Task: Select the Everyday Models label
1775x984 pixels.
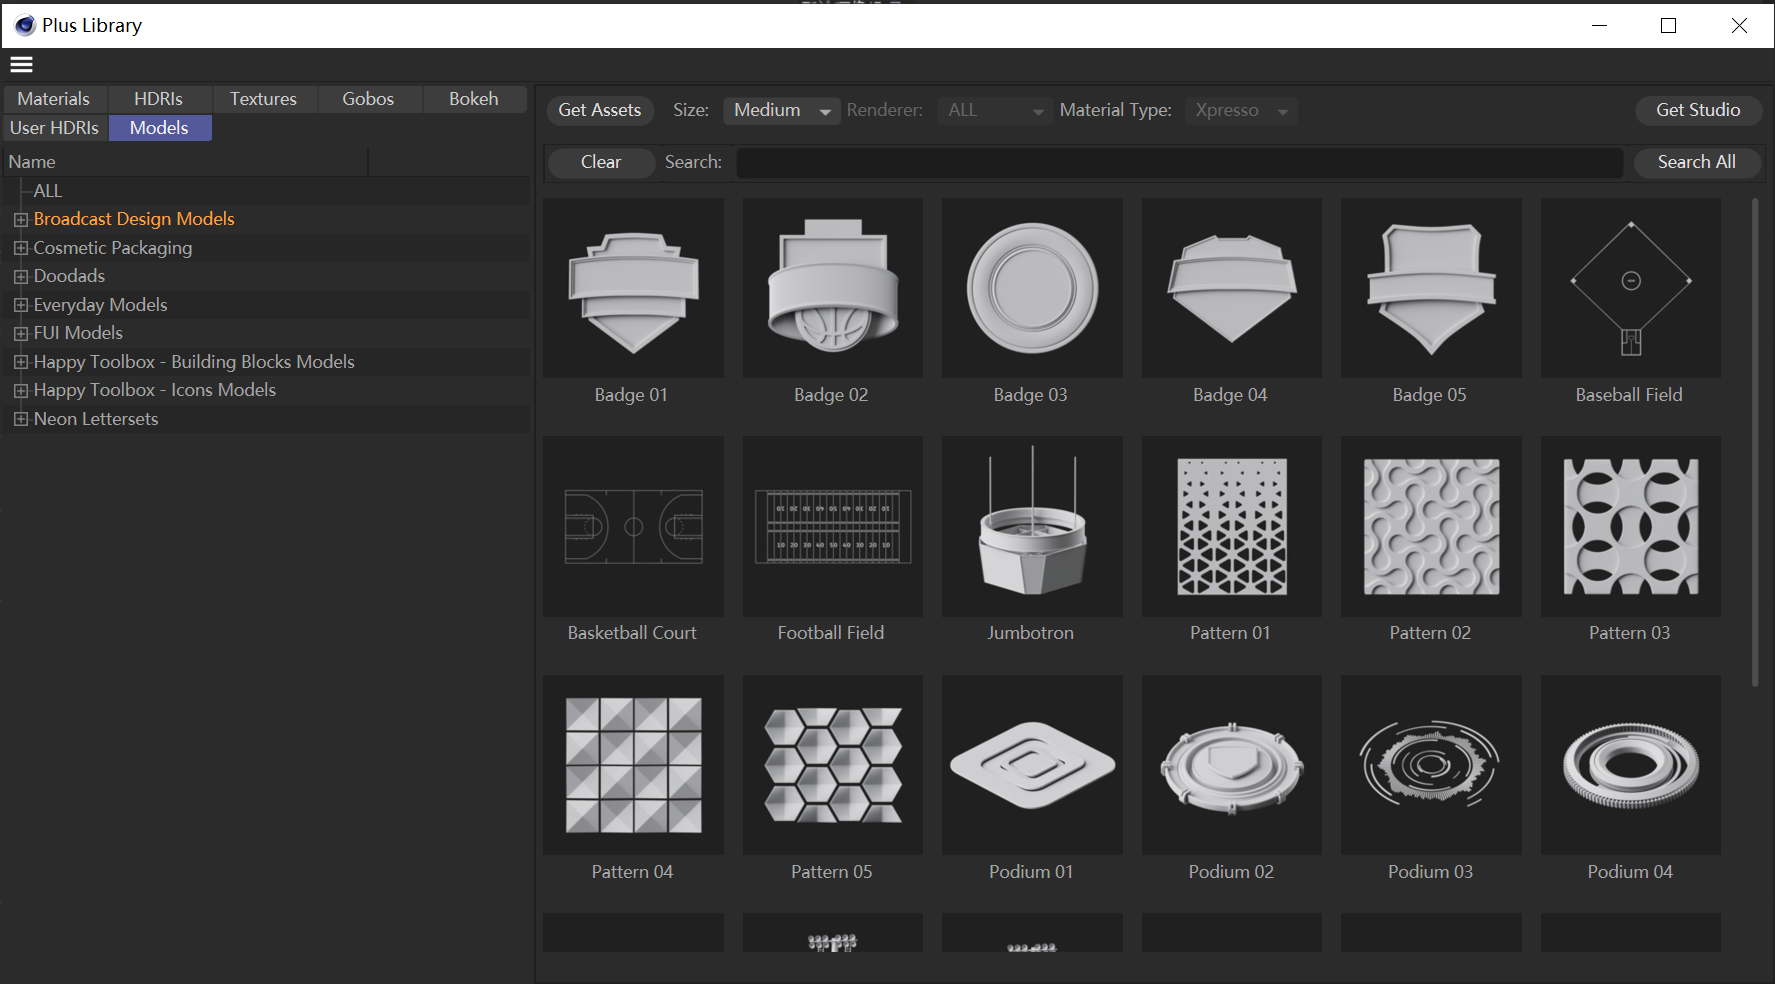Action: (100, 305)
